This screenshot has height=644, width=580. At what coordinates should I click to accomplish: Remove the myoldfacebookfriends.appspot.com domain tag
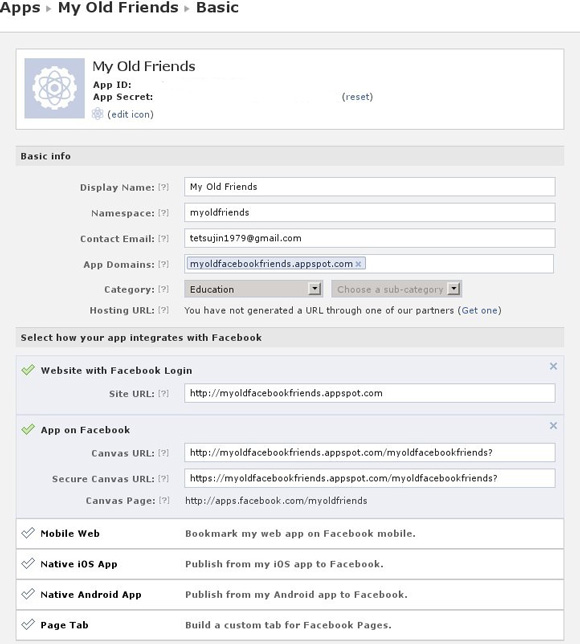(x=358, y=264)
